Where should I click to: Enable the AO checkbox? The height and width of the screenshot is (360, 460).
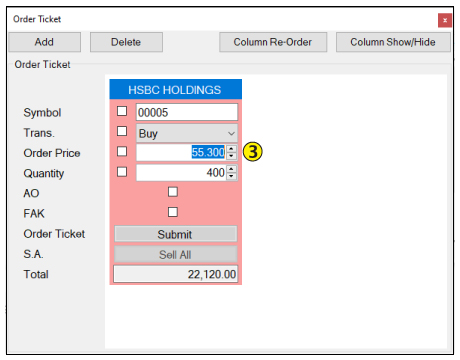(x=173, y=192)
